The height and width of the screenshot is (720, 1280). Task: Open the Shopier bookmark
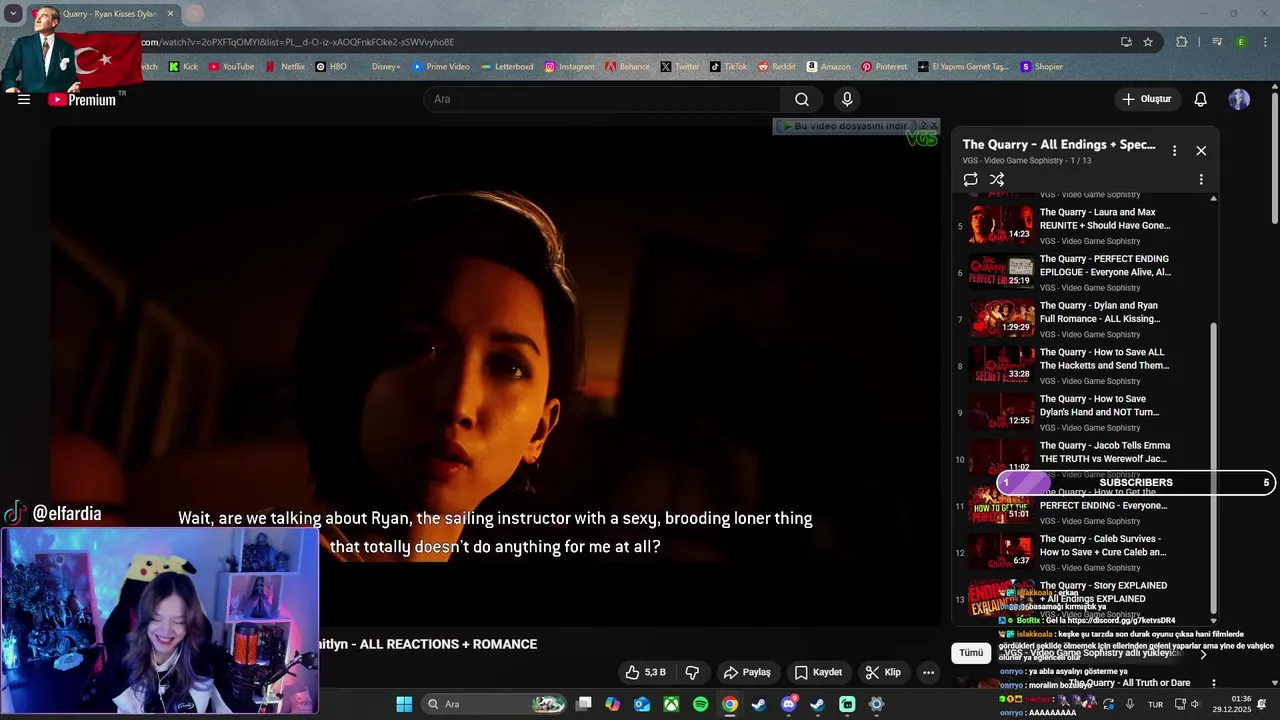pyautogui.click(x=1041, y=67)
